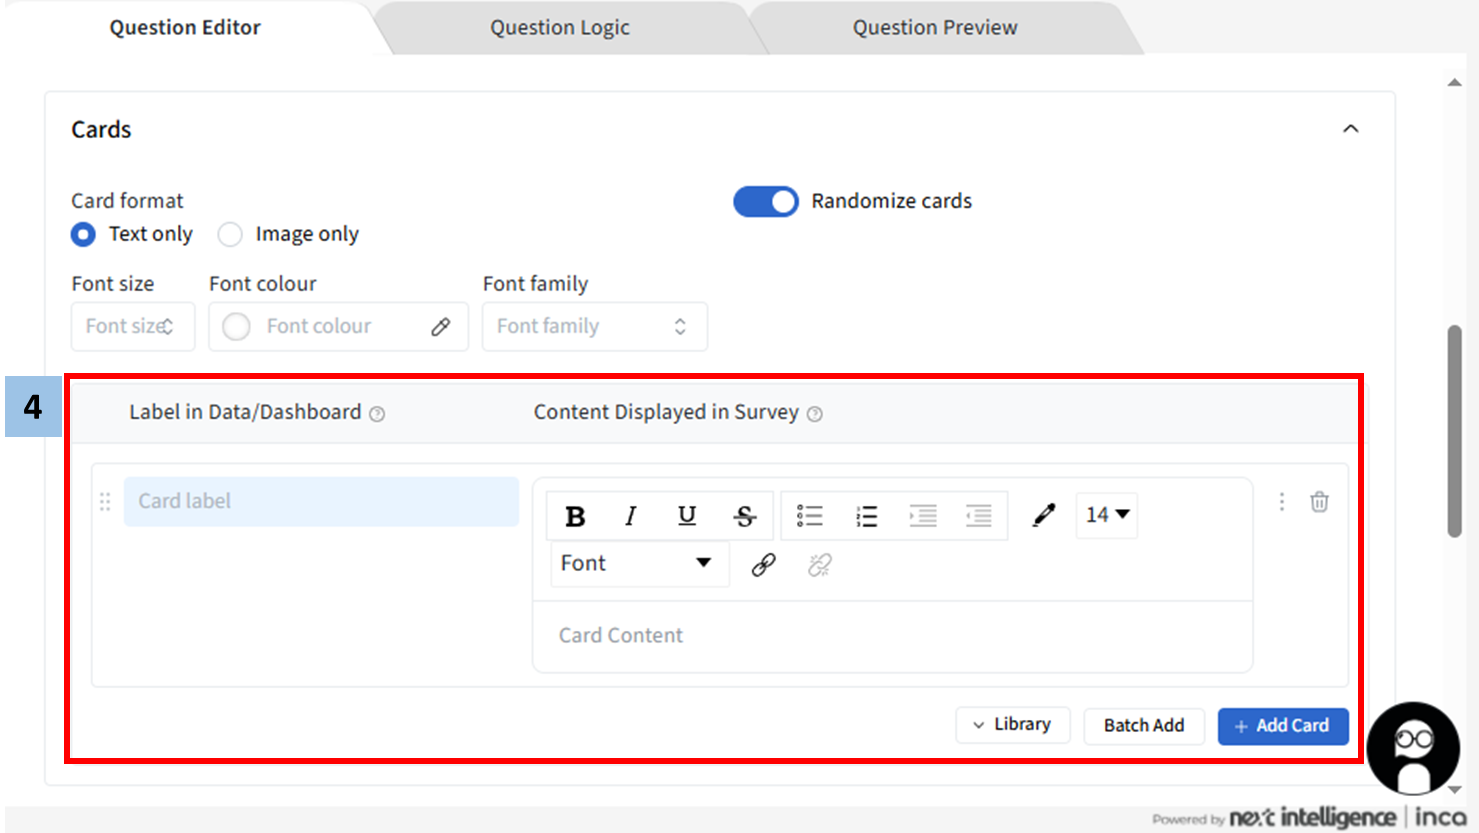Viewport: 1479px width, 833px height.
Task: Apply strikethrough formatting
Action: (x=744, y=516)
